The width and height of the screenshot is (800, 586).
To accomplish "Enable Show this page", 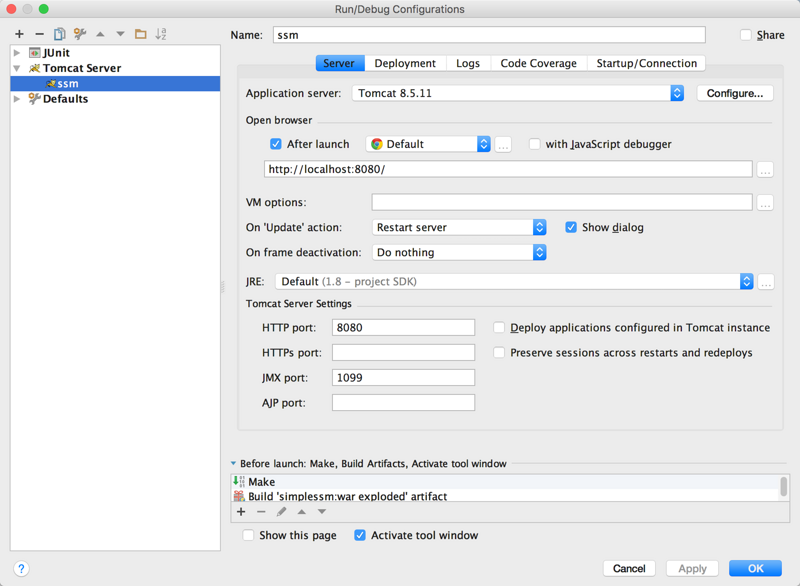I will click(x=248, y=535).
